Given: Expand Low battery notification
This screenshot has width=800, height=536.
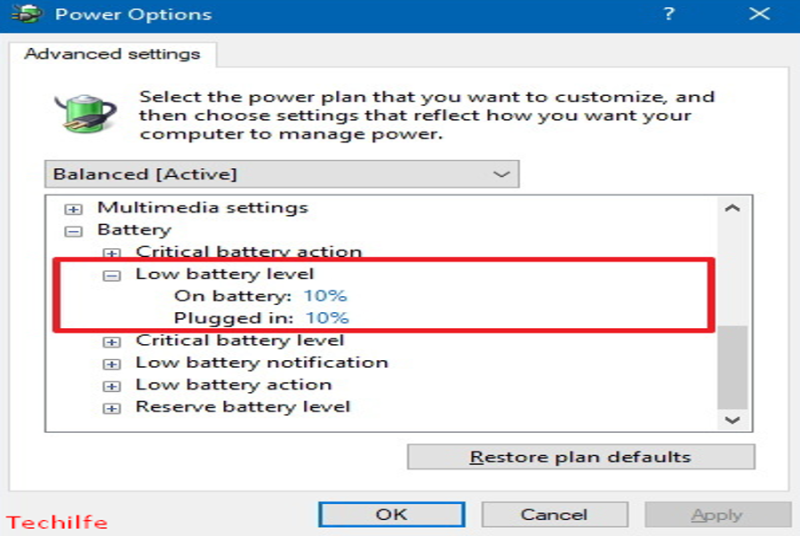Looking at the screenshot, I should 111,364.
